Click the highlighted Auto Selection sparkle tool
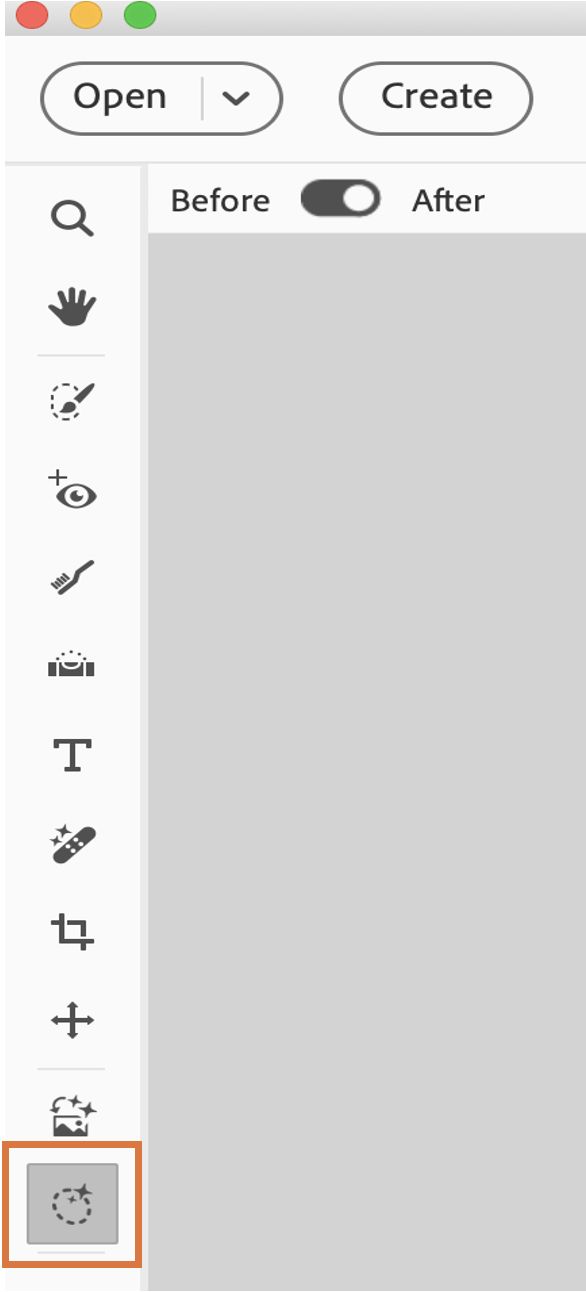 coord(72,1203)
